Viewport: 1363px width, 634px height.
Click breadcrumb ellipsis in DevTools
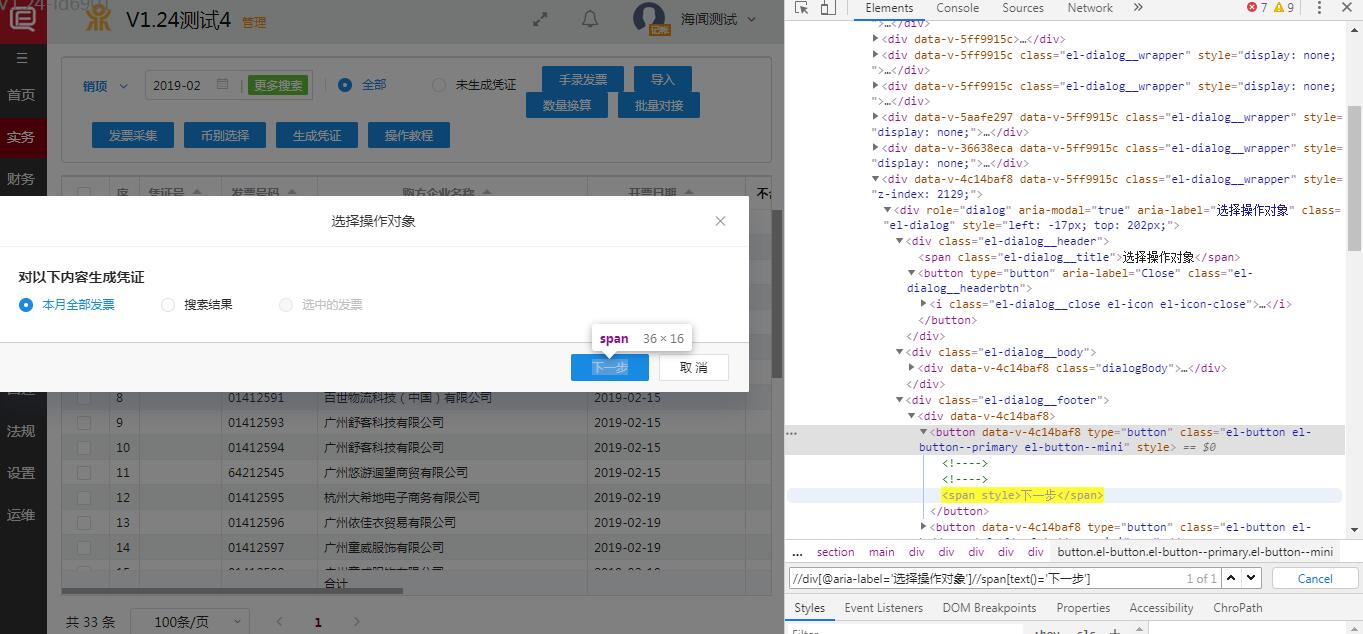[x=797, y=552]
